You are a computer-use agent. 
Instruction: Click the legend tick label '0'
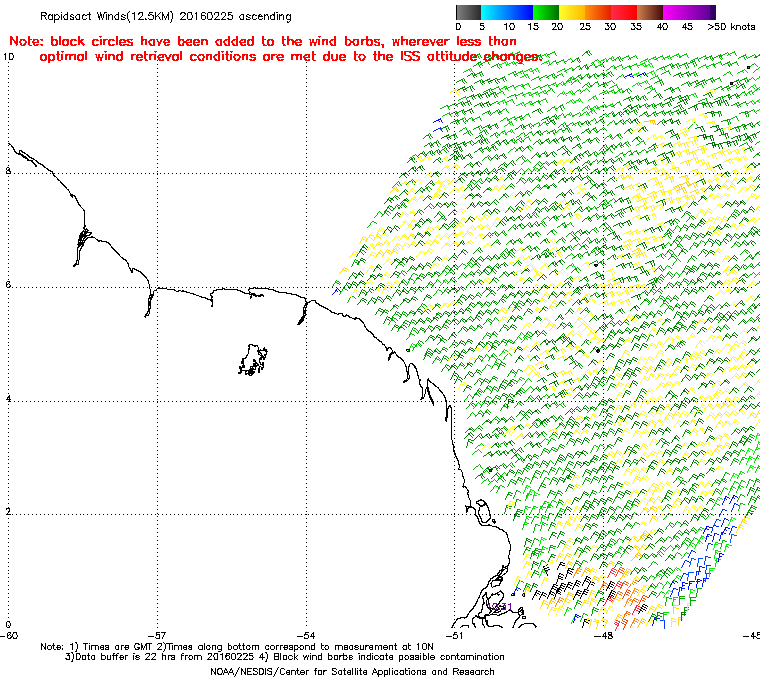coord(459,27)
